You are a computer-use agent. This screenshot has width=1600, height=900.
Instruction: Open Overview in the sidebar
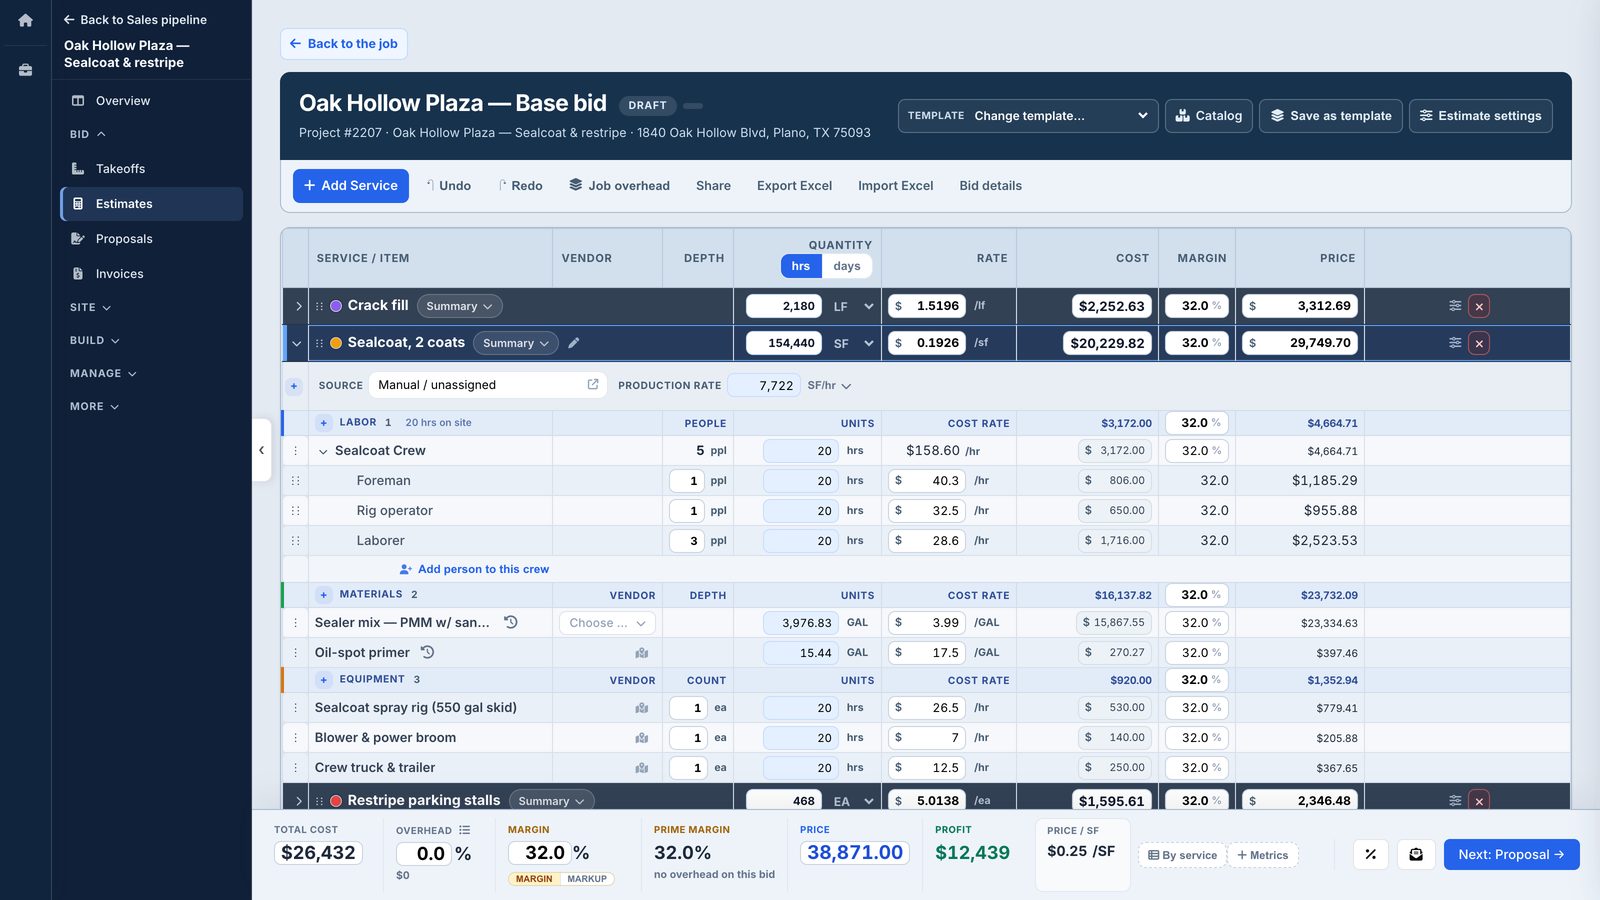coord(152,101)
